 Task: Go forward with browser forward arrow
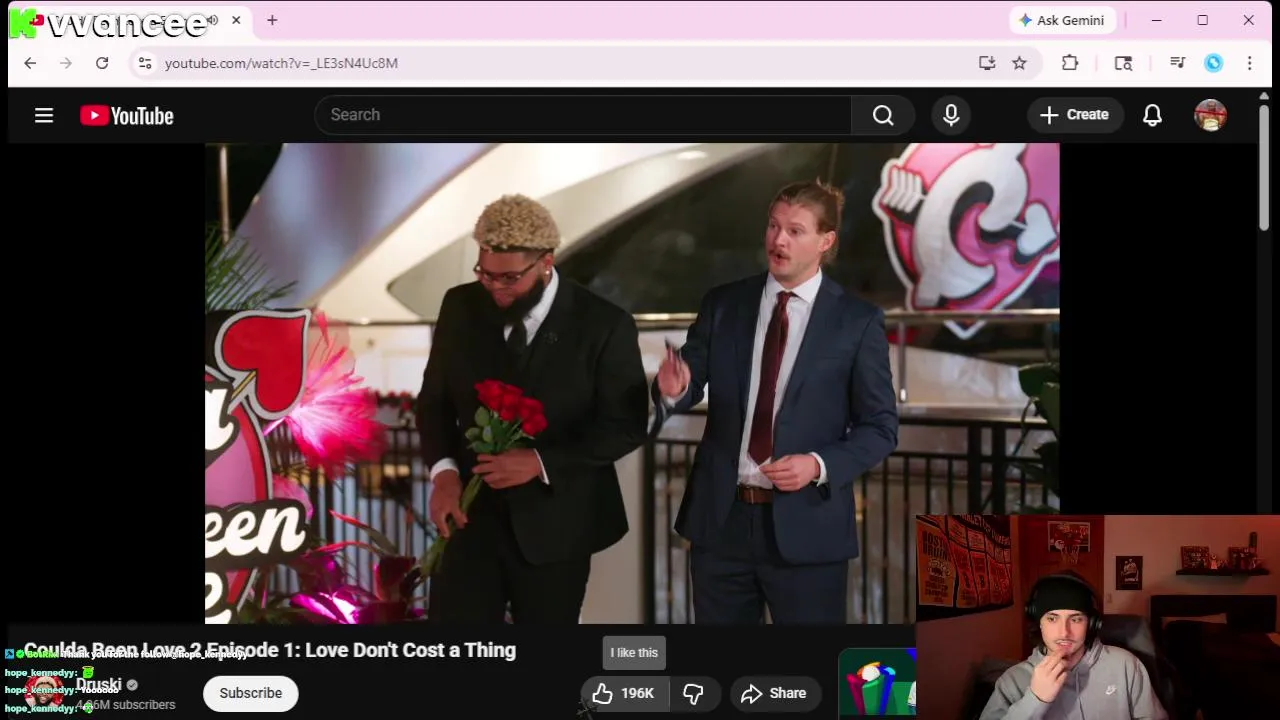66,63
